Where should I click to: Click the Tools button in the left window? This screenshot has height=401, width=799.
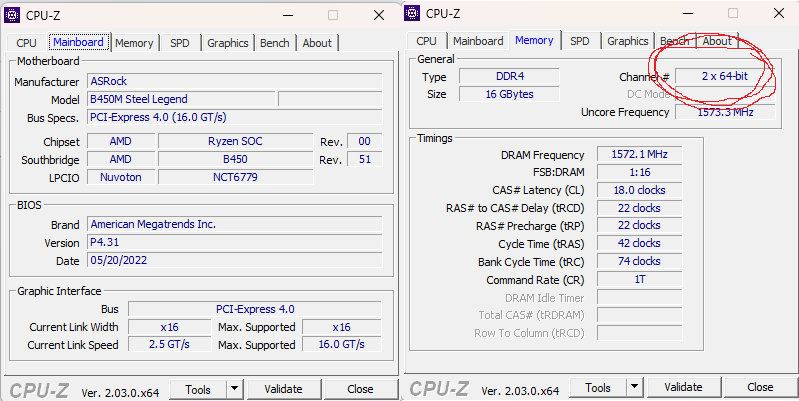click(198, 390)
